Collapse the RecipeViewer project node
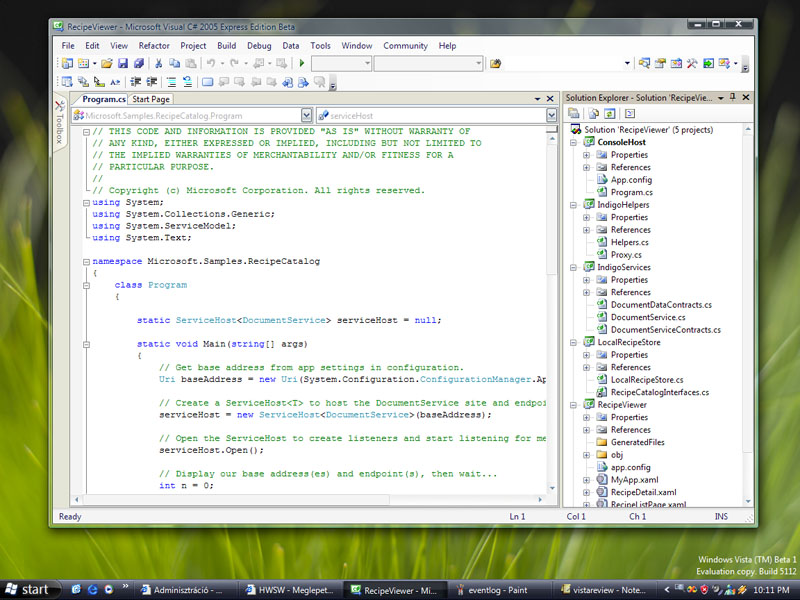This screenshot has height=600, width=800. click(573, 405)
